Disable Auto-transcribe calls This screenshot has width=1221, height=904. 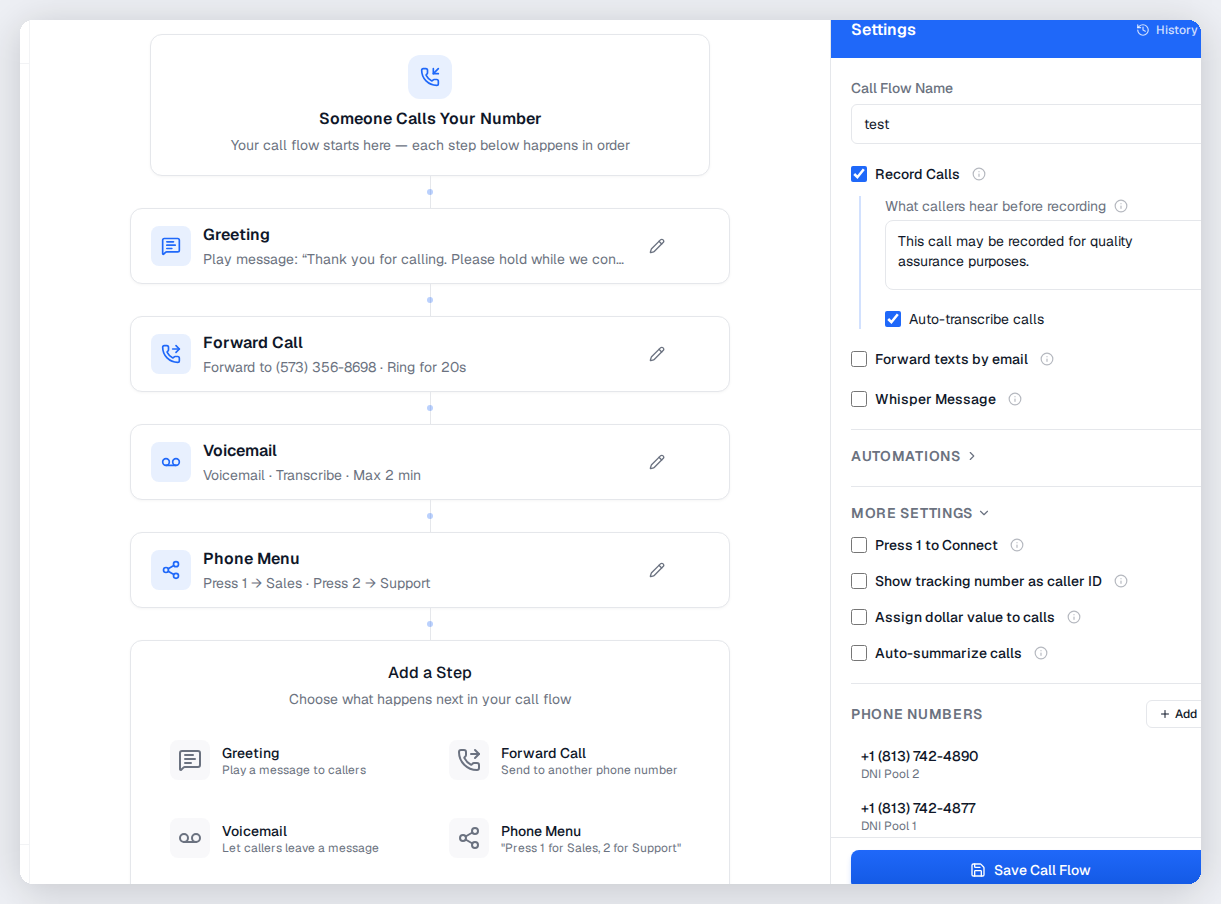coord(893,318)
